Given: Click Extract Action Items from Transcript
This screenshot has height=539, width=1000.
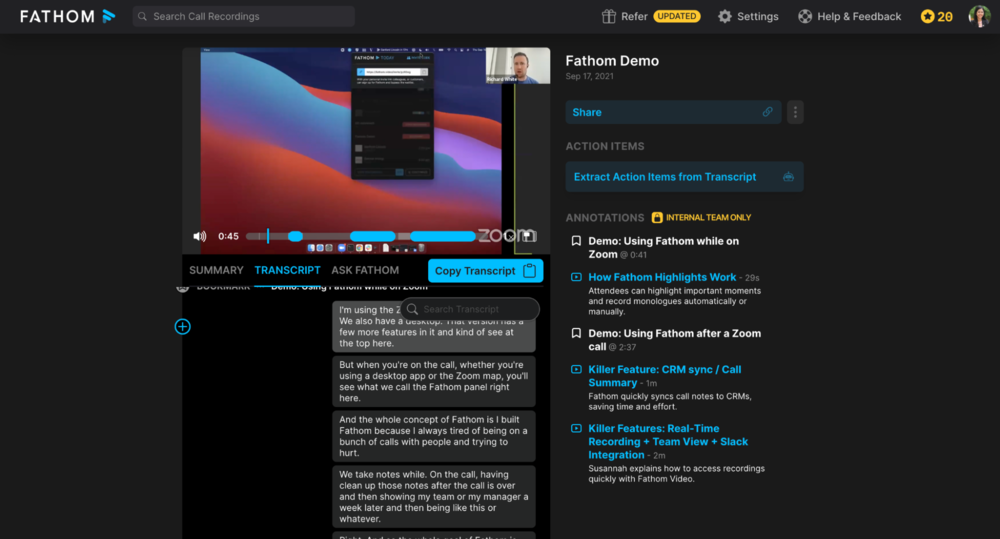Looking at the screenshot, I should pos(684,177).
